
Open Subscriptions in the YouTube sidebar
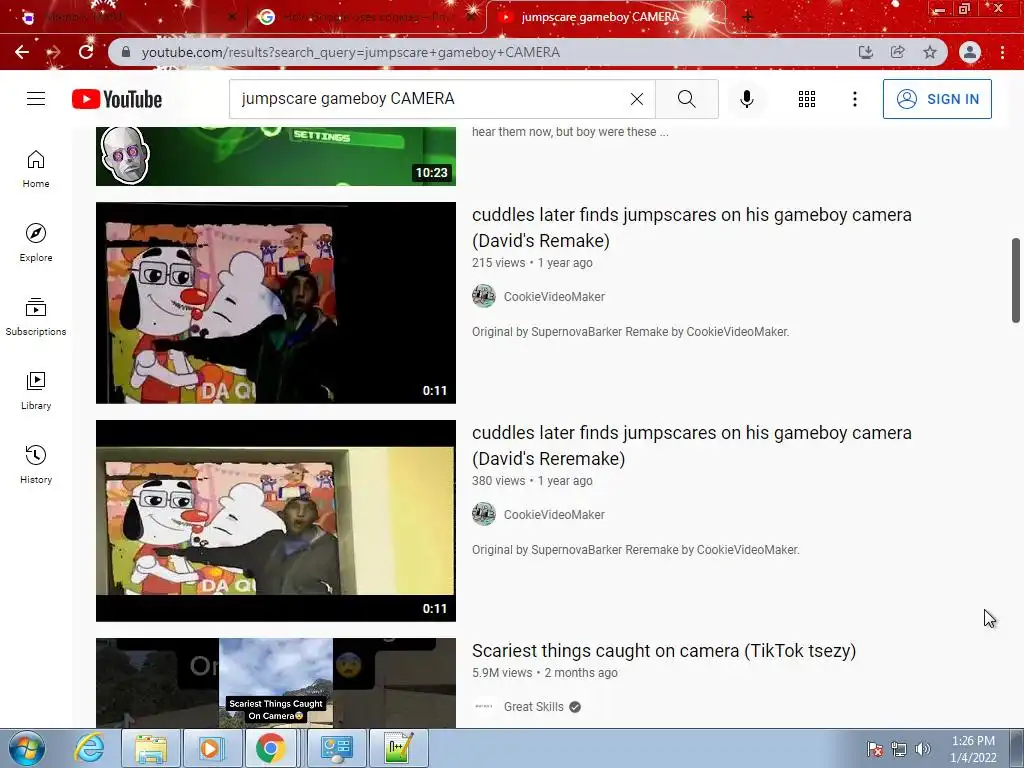(x=36, y=317)
